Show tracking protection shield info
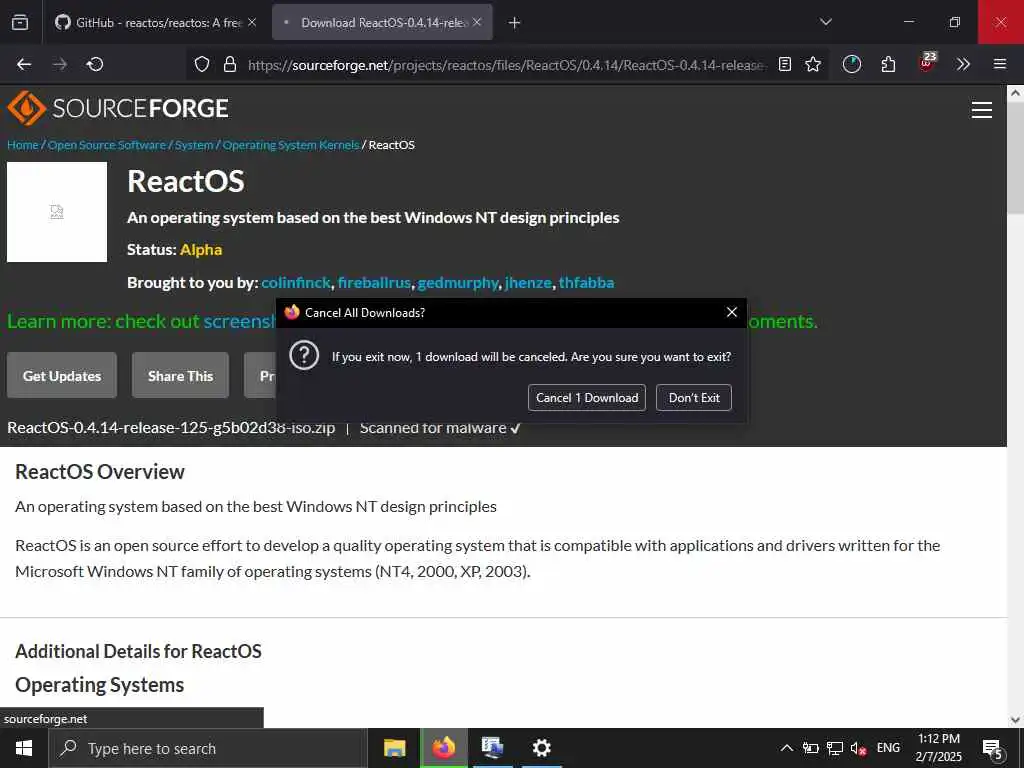The height and width of the screenshot is (768, 1024). pyautogui.click(x=202, y=64)
